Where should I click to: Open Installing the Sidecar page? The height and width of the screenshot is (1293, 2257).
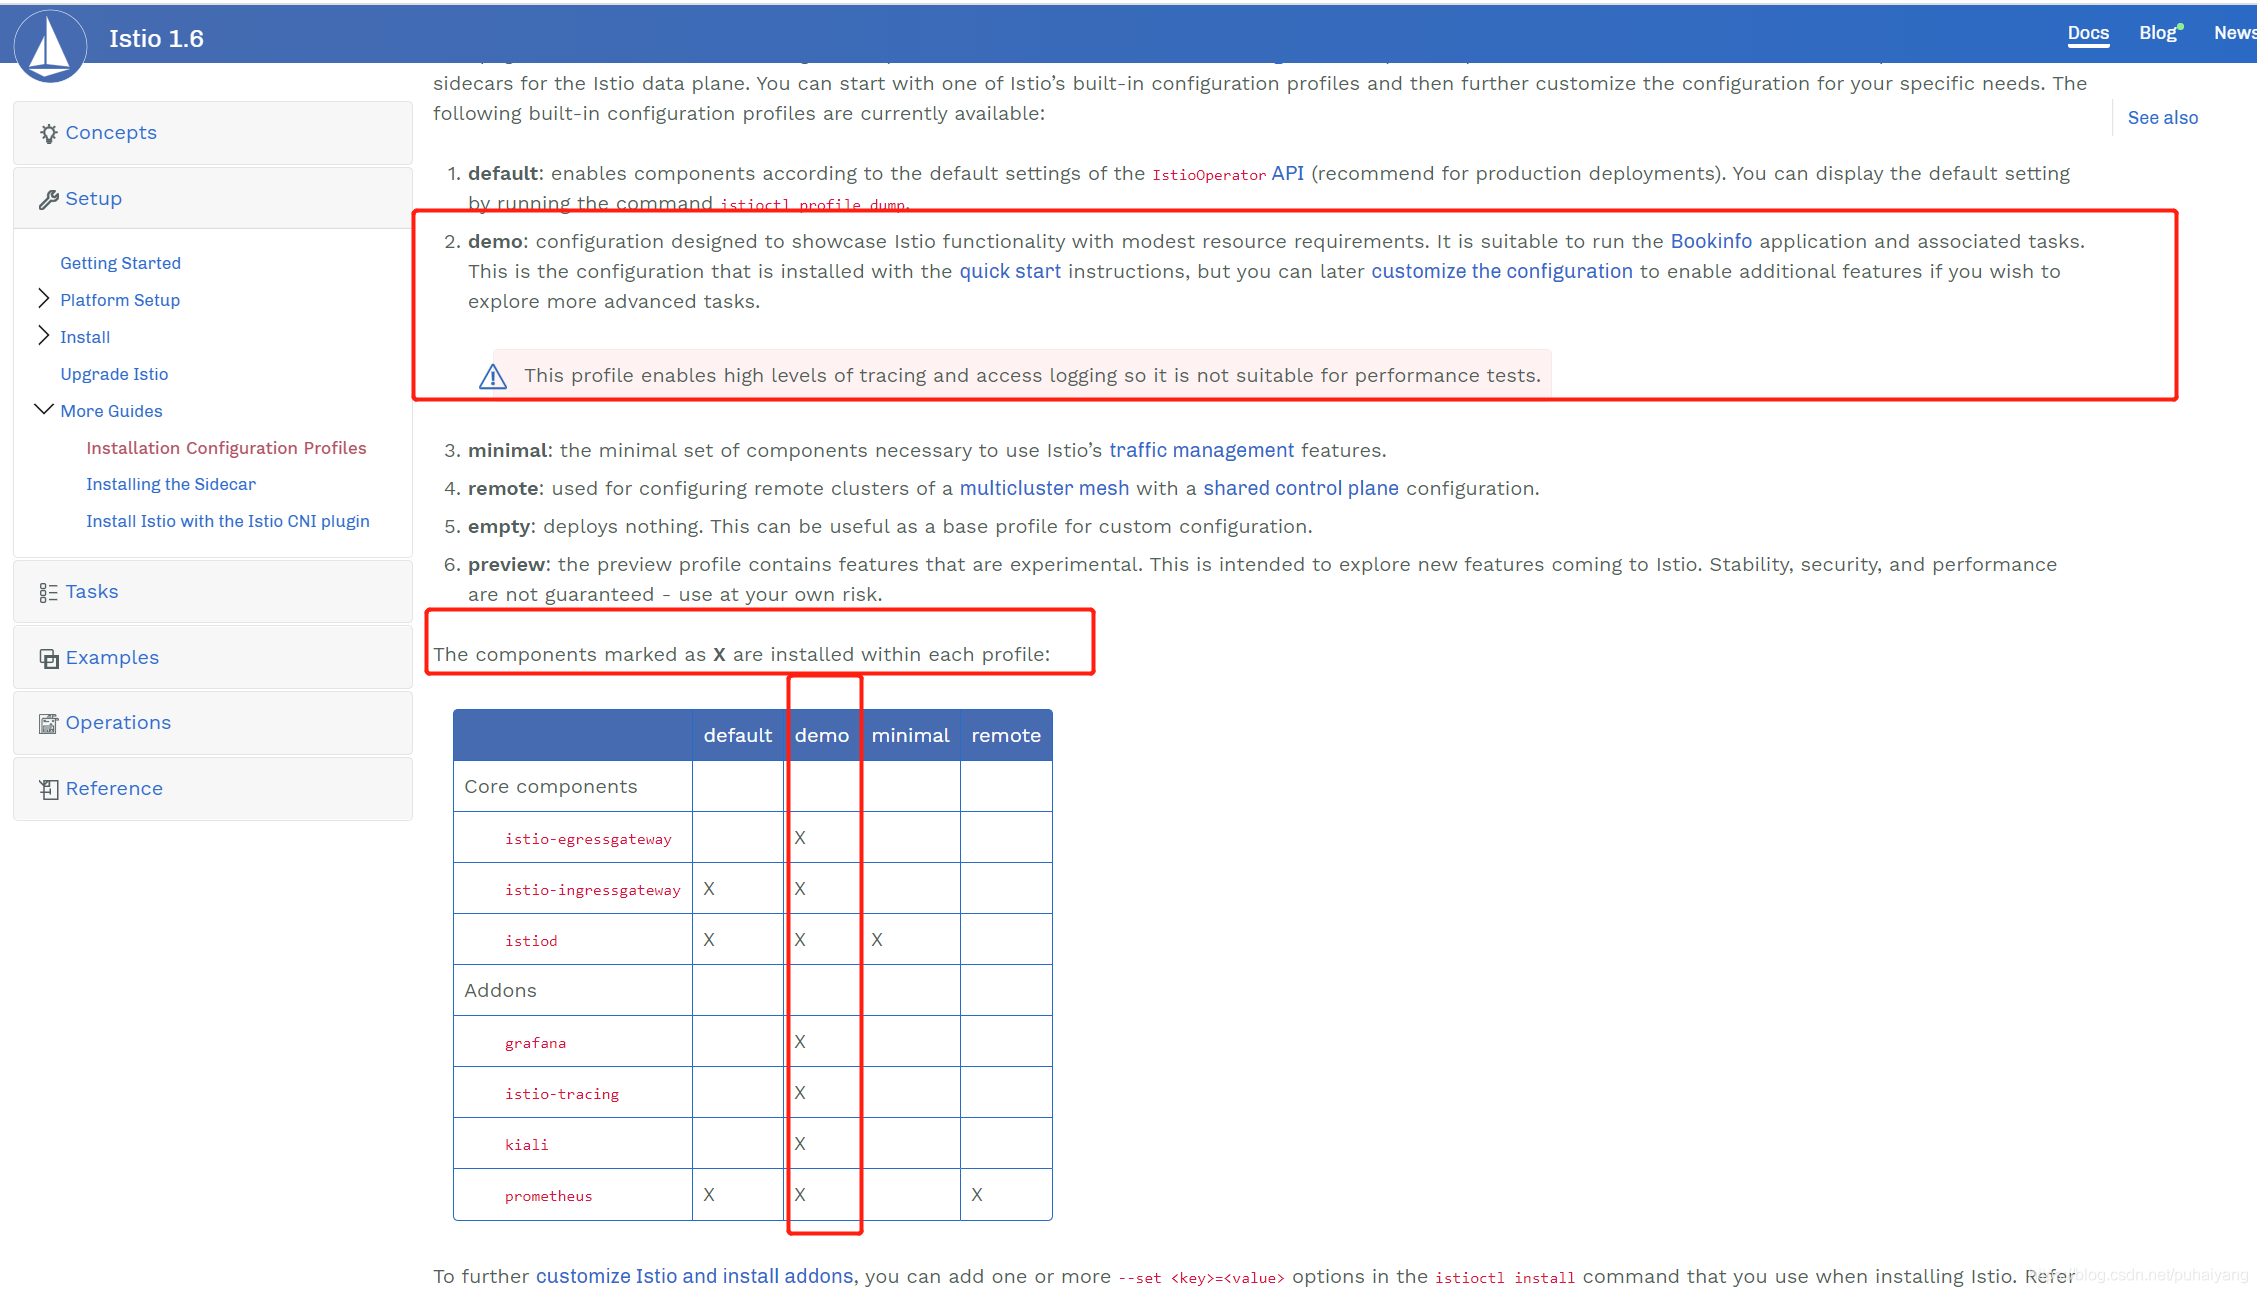(x=171, y=484)
